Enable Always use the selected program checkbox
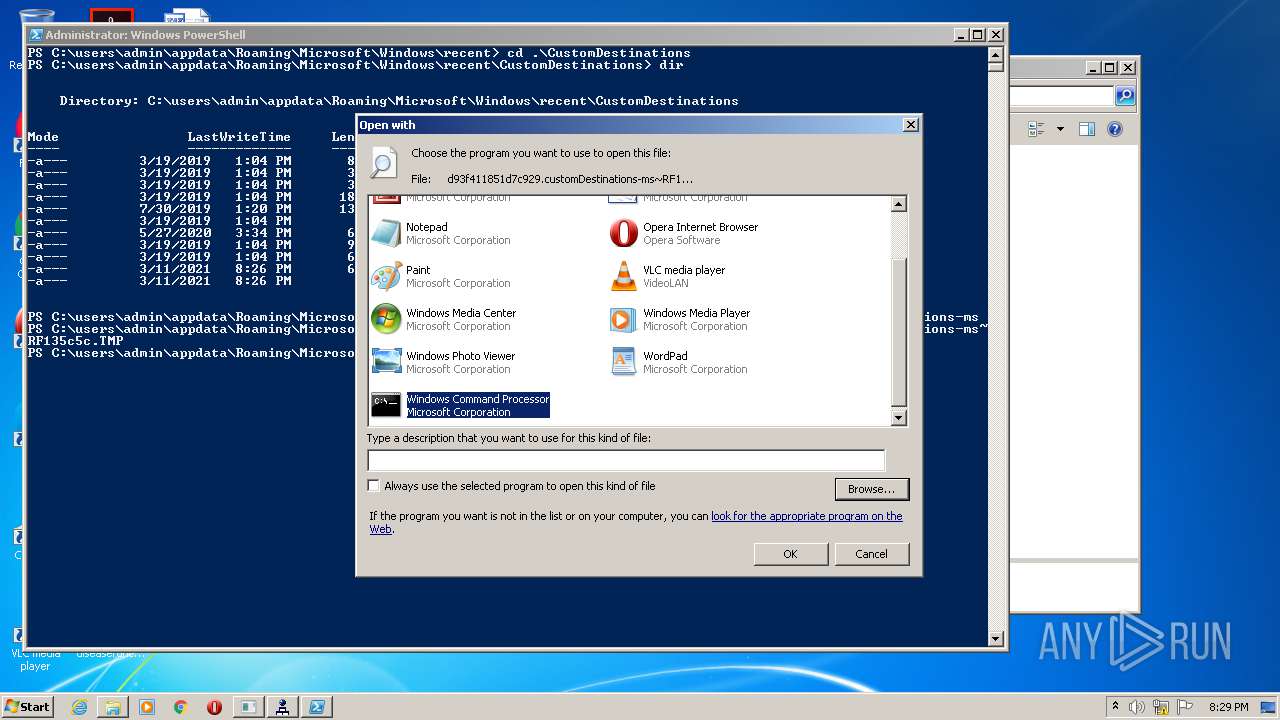Screen dimensions: 1280x720 point(374,486)
